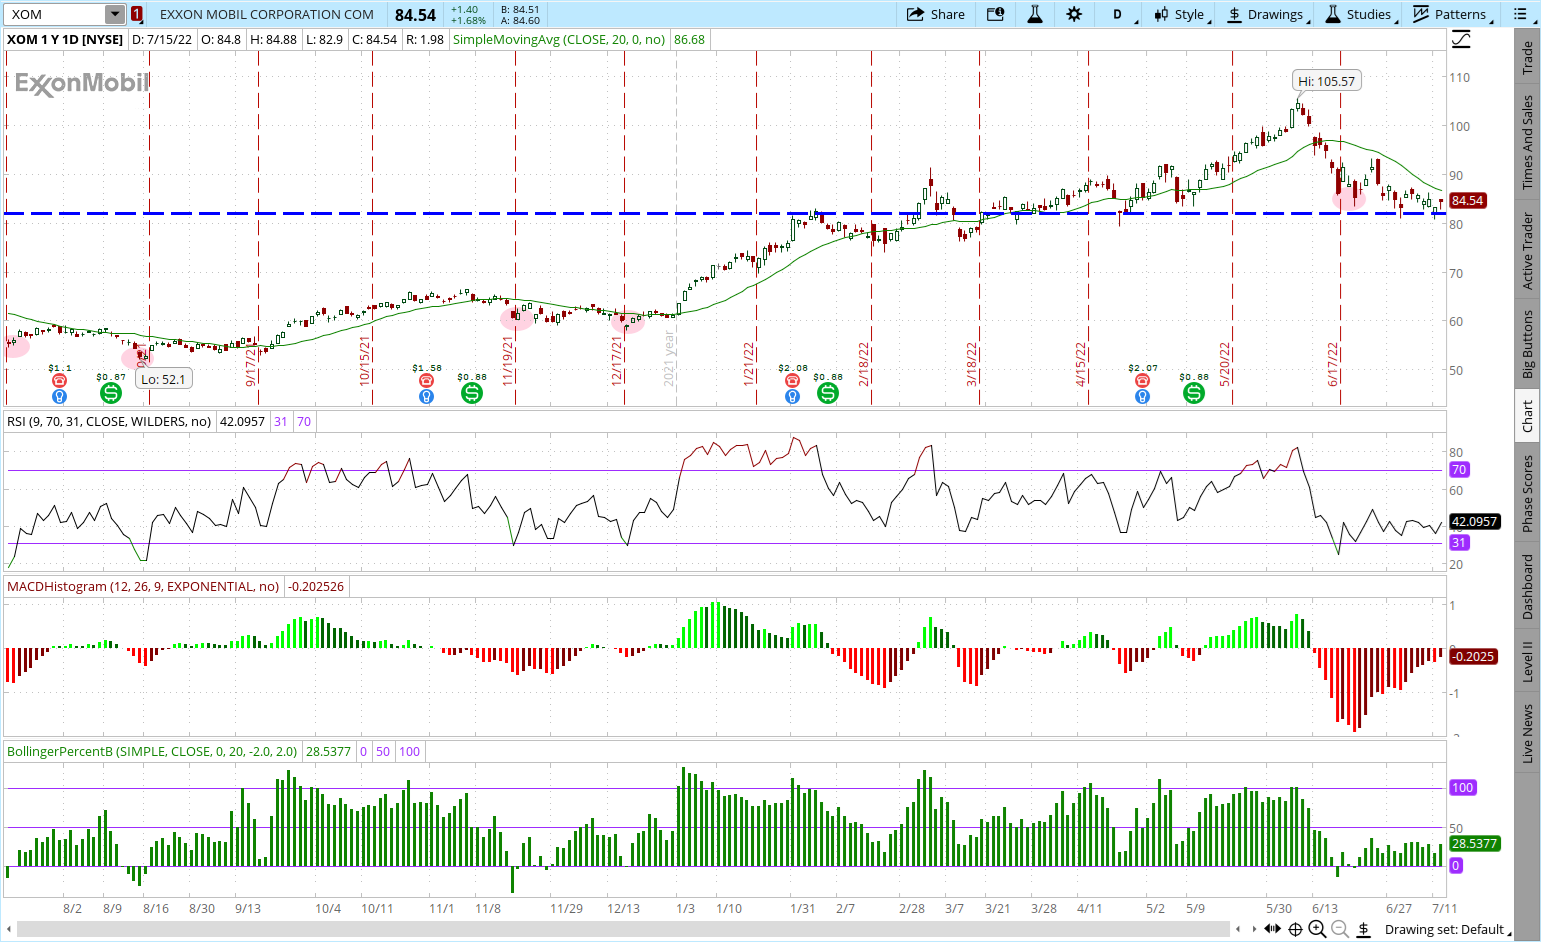Open the D timeframe aggregation dropdown

click(1123, 14)
